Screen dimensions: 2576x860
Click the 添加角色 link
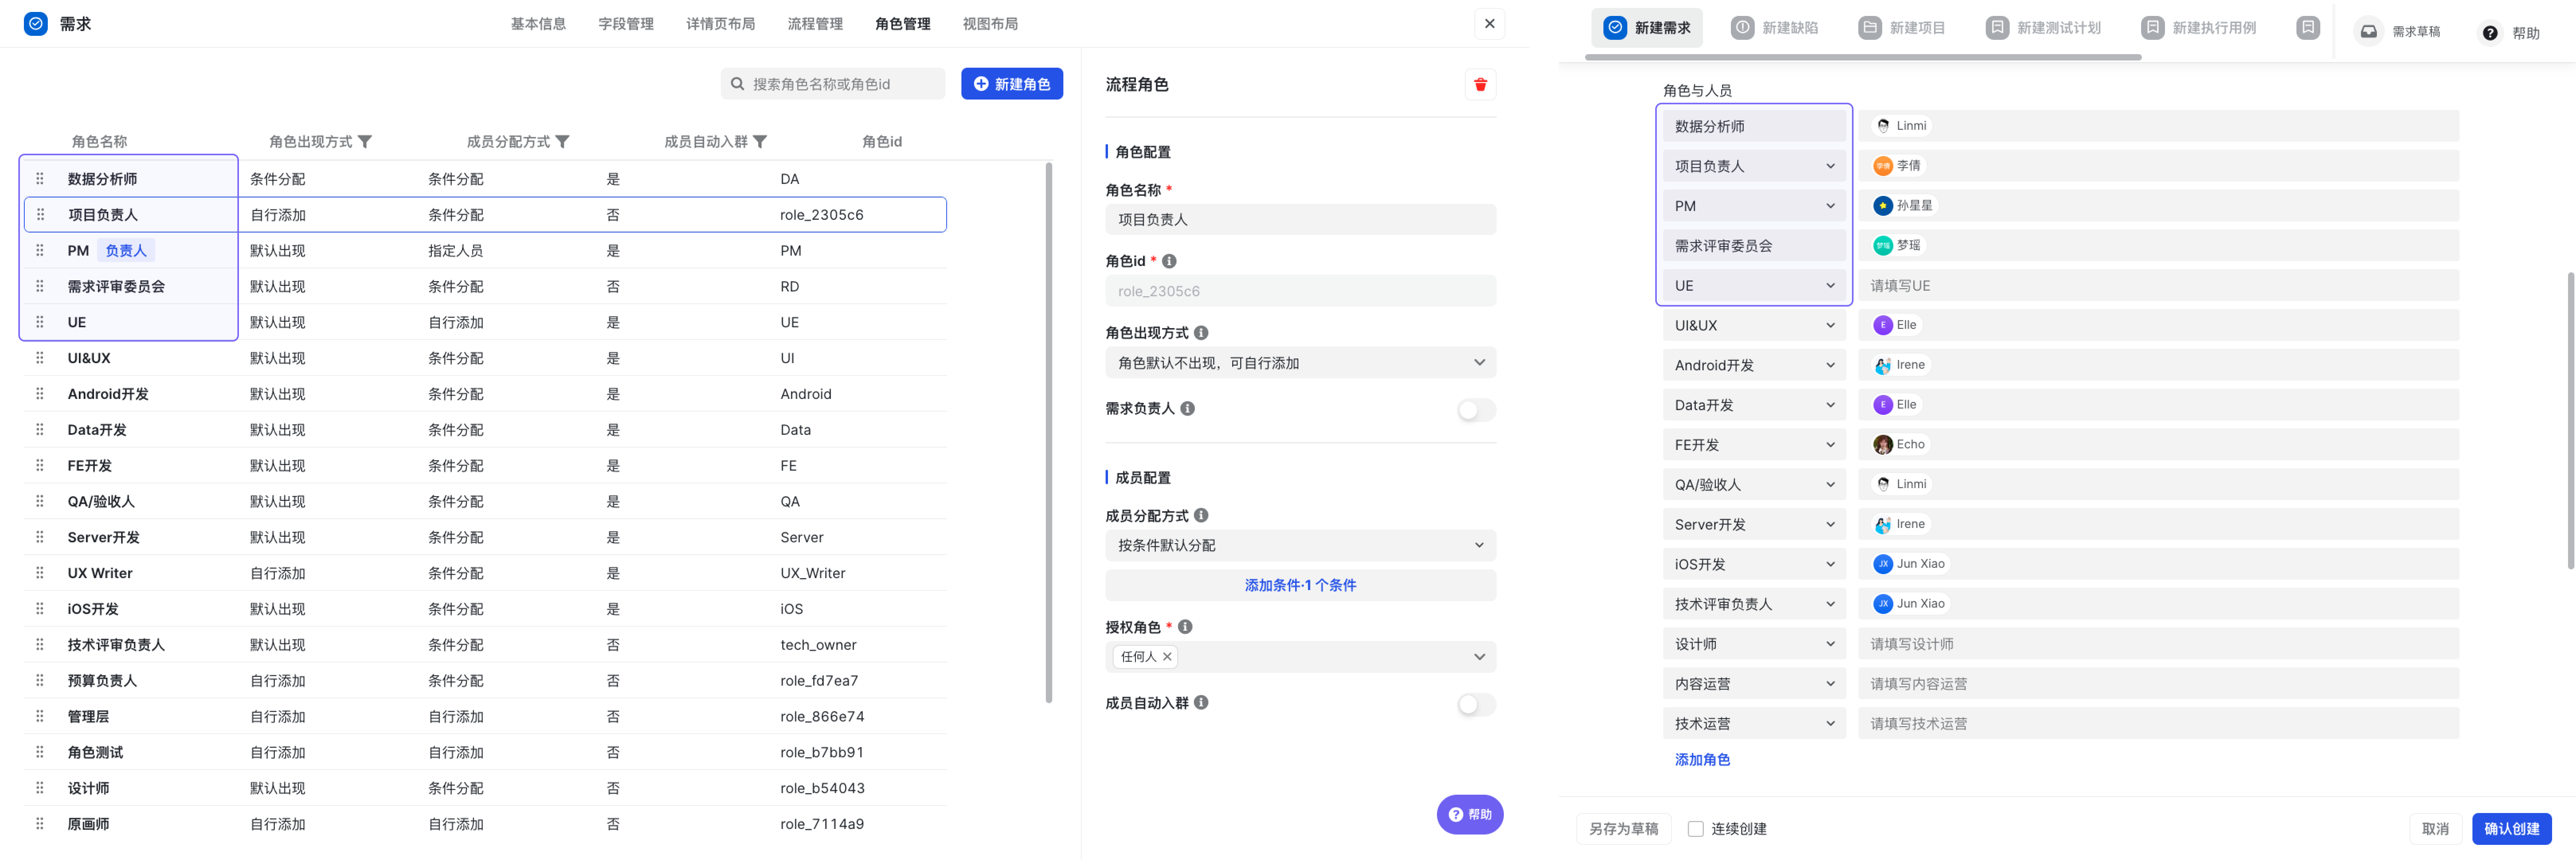1702,760
